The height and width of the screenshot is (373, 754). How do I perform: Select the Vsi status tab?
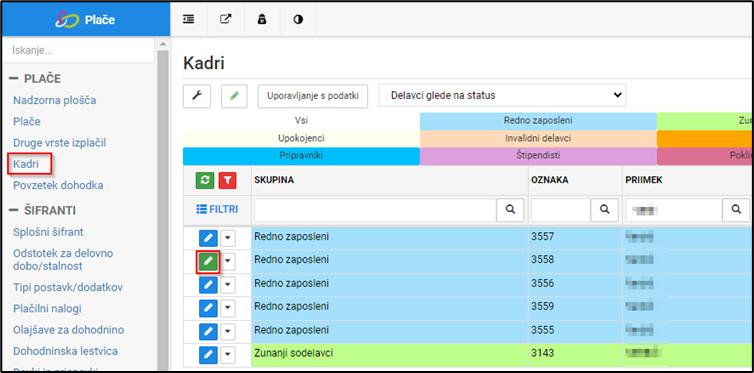302,121
